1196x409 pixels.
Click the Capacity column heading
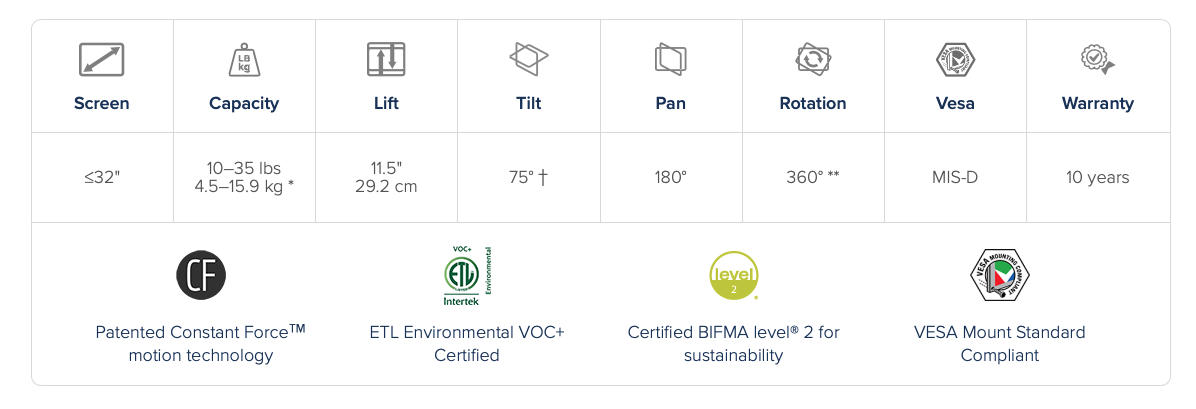[244, 103]
